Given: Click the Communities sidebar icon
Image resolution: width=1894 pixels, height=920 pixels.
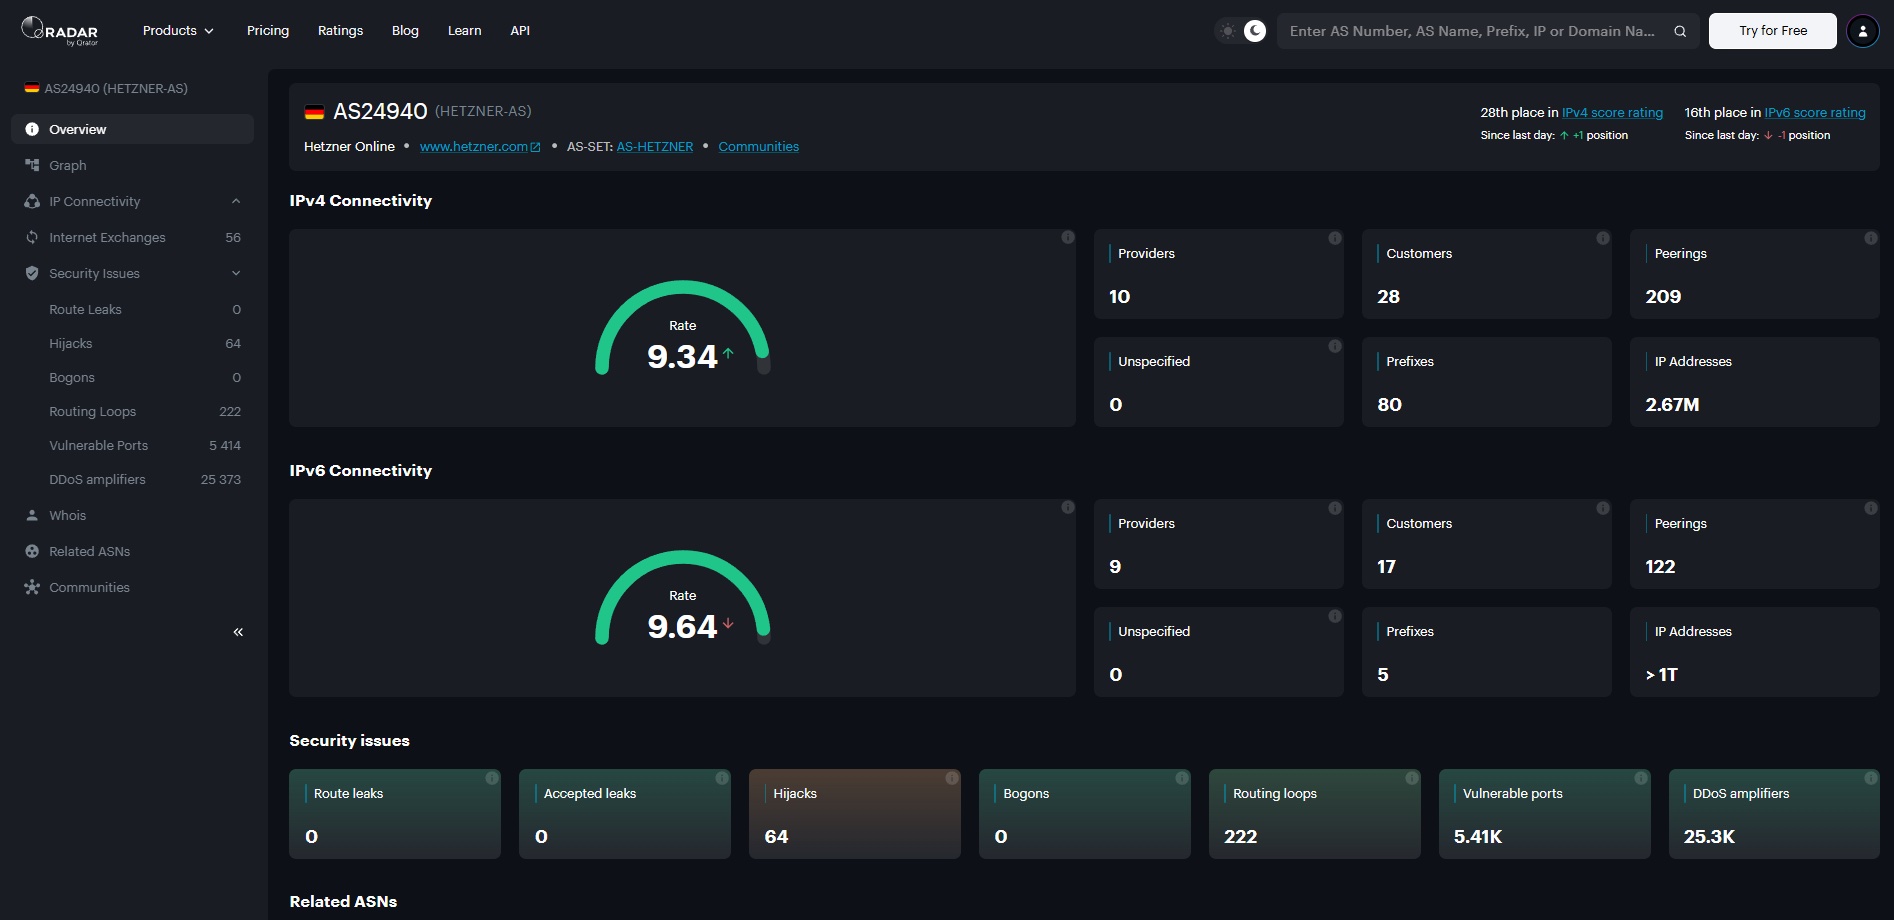Looking at the screenshot, I should 32,587.
